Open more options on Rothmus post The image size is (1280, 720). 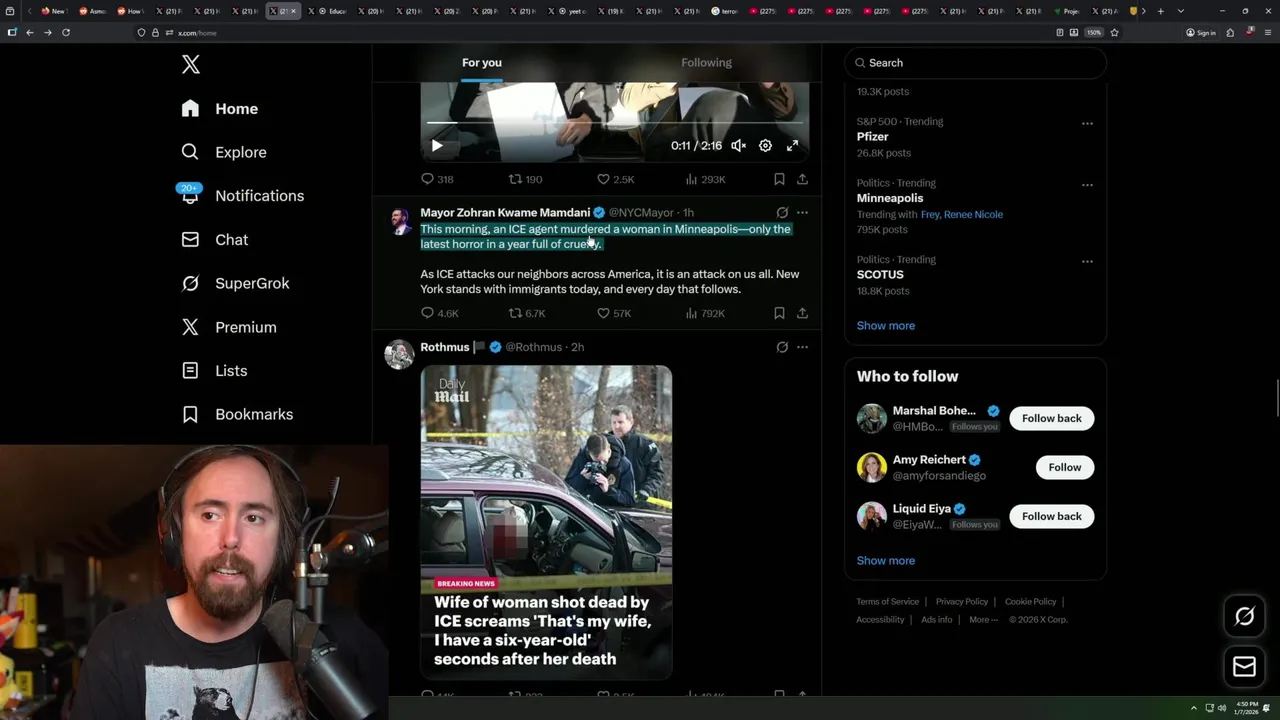tap(802, 347)
